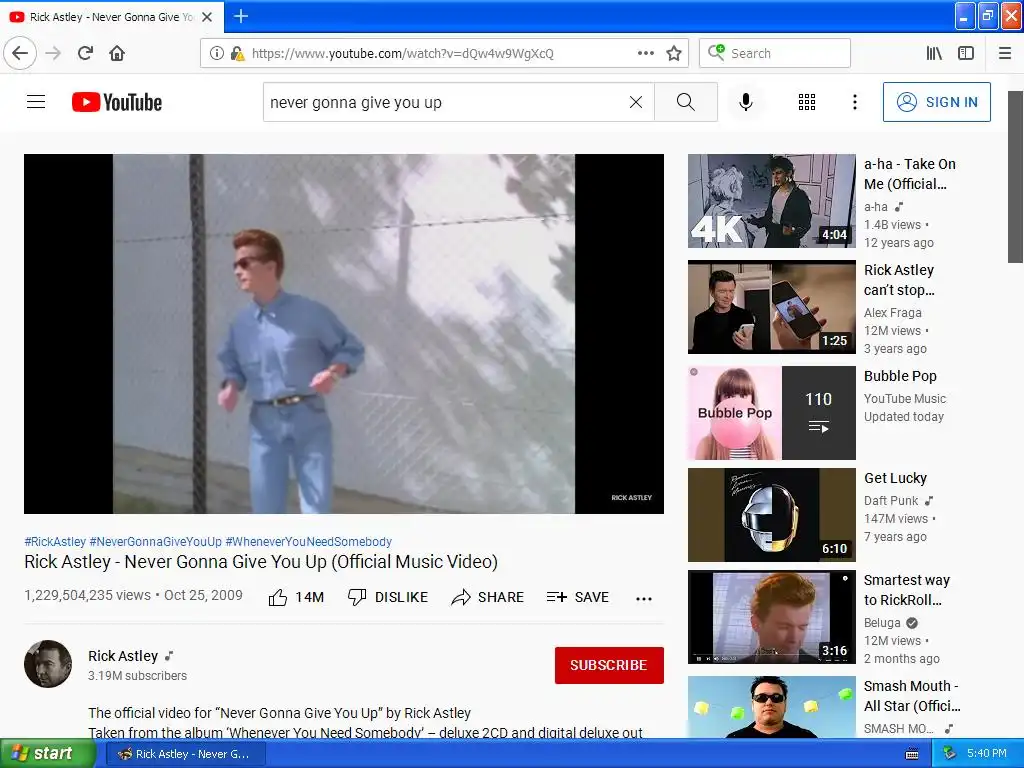Viewport: 1024px width, 768px height.
Task: Open the #WheneverYouNeedSomebody hashtag link
Action: coord(308,541)
